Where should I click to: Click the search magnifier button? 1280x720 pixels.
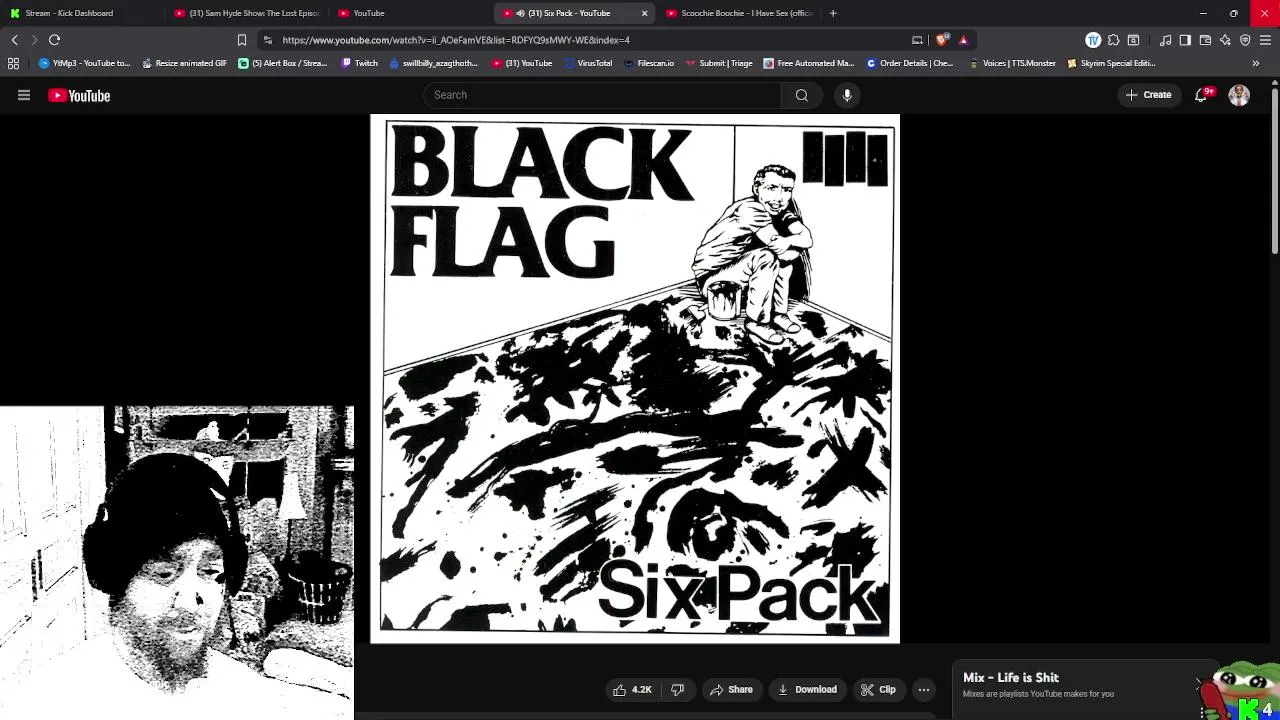coord(802,95)
